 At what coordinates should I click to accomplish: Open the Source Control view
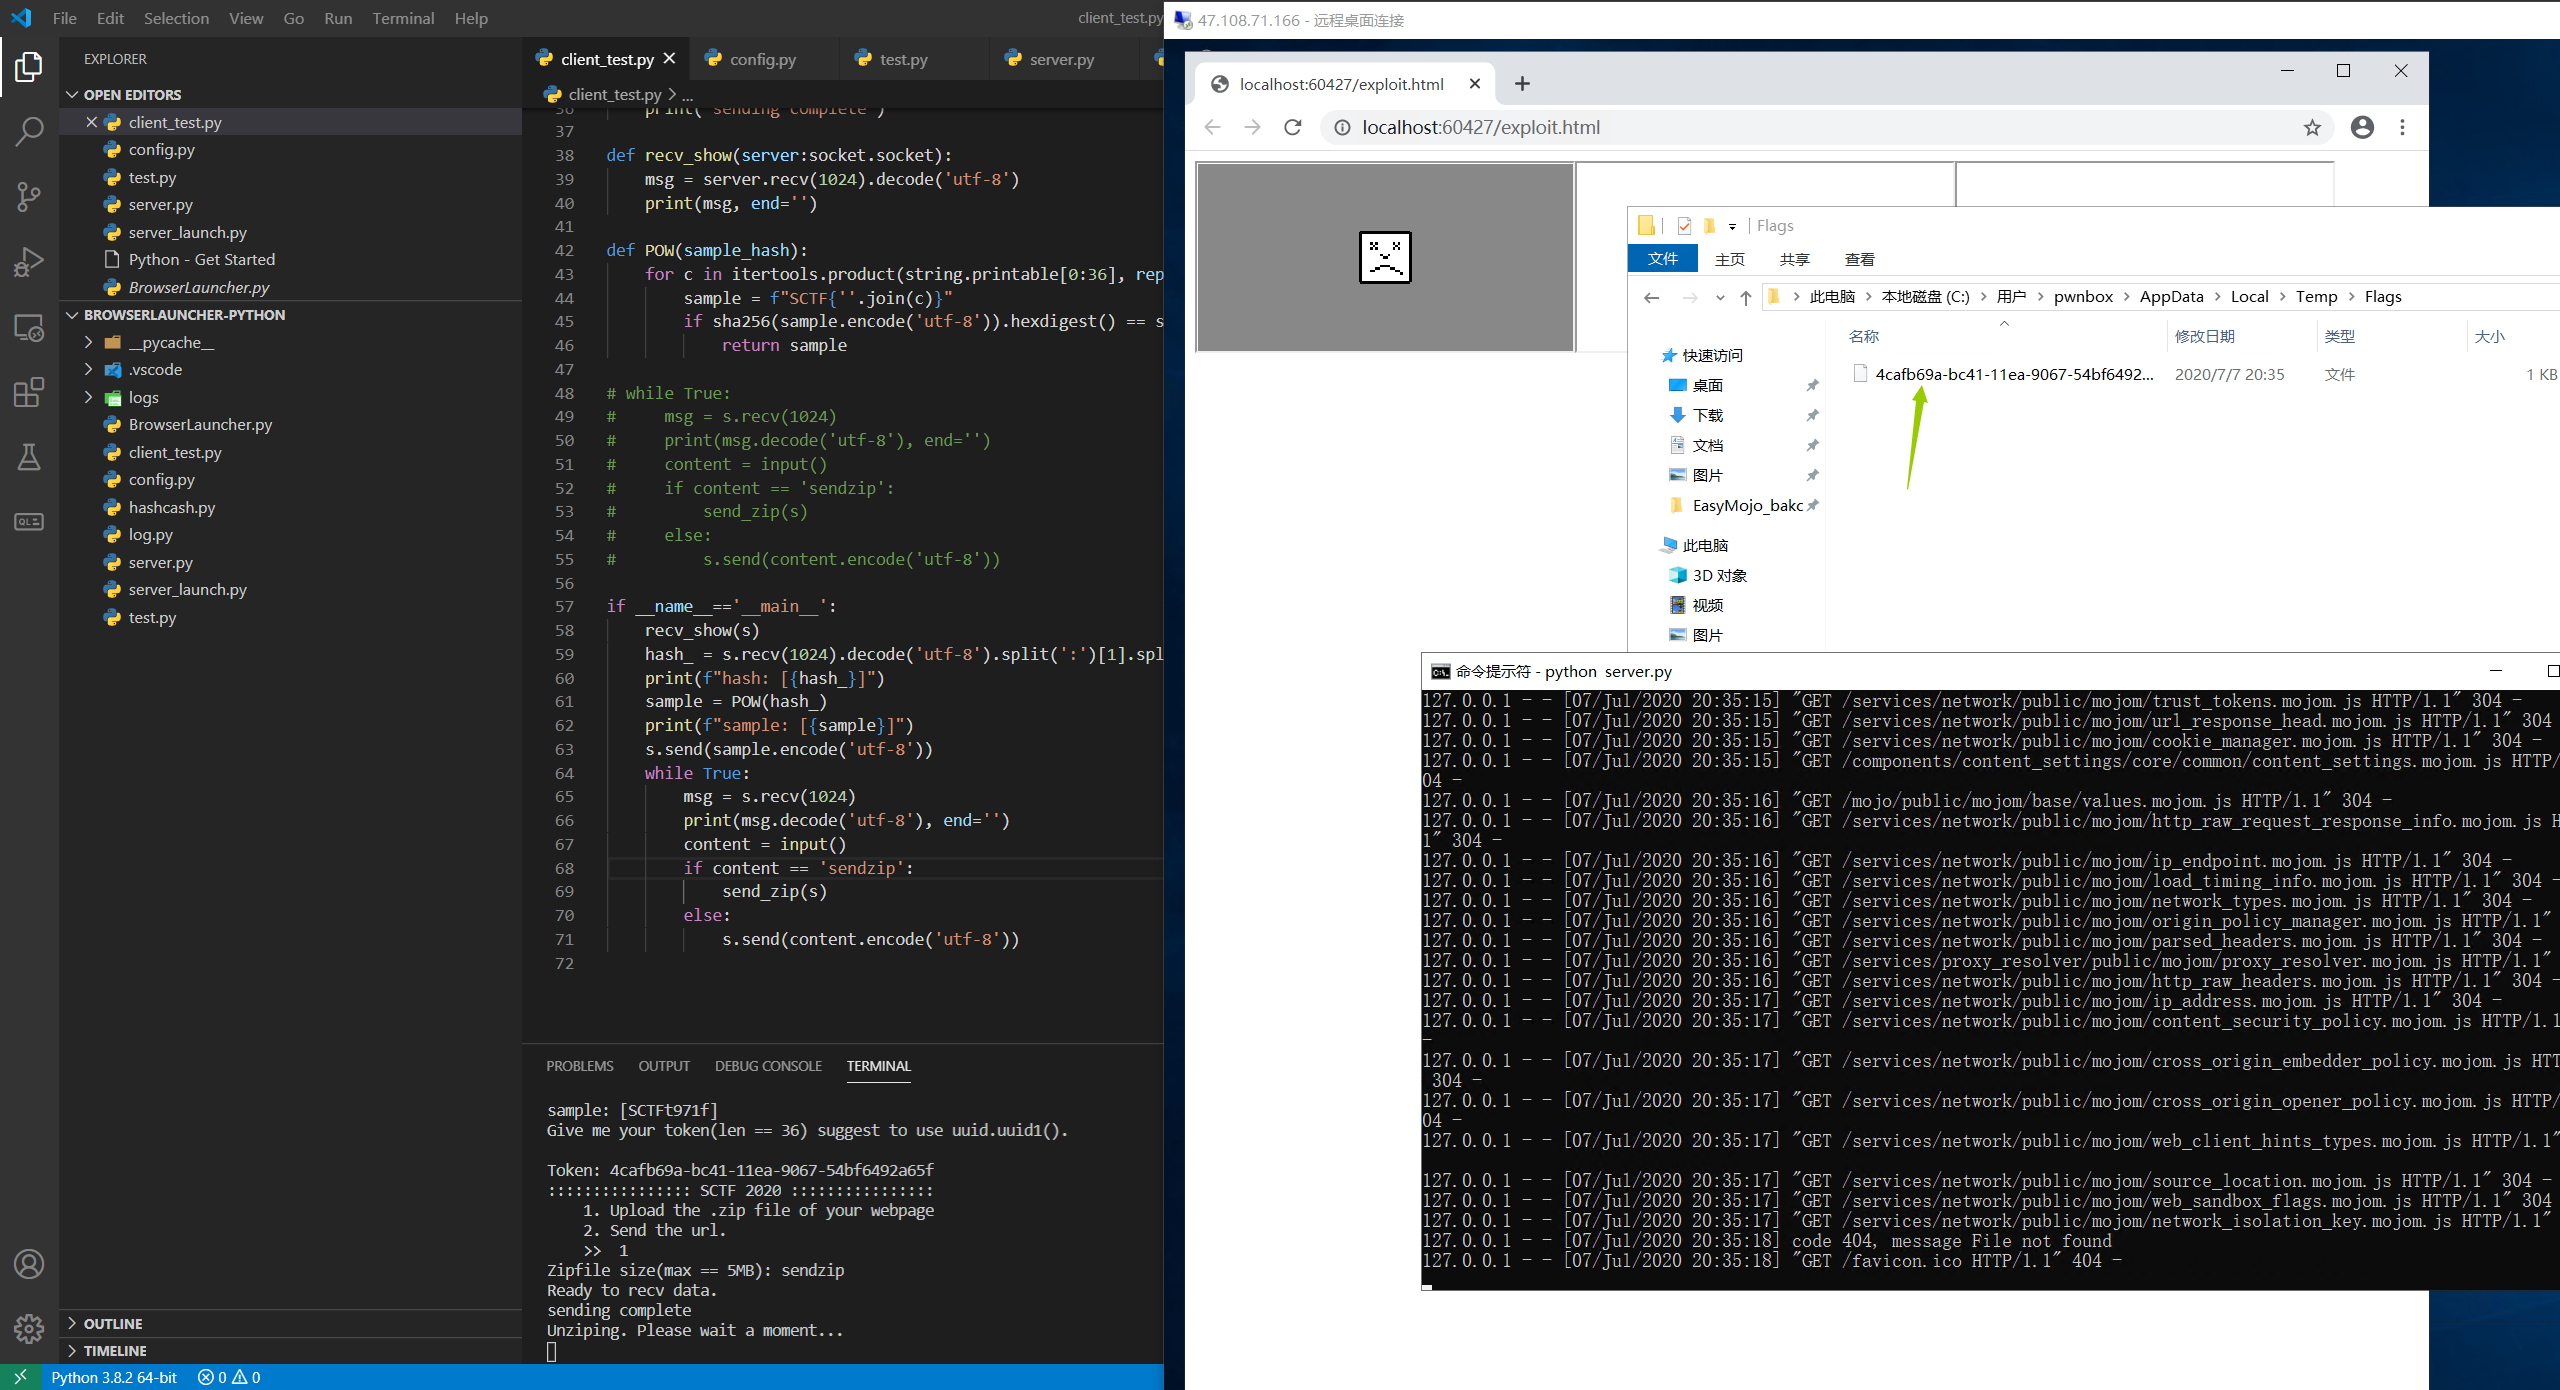29,196
